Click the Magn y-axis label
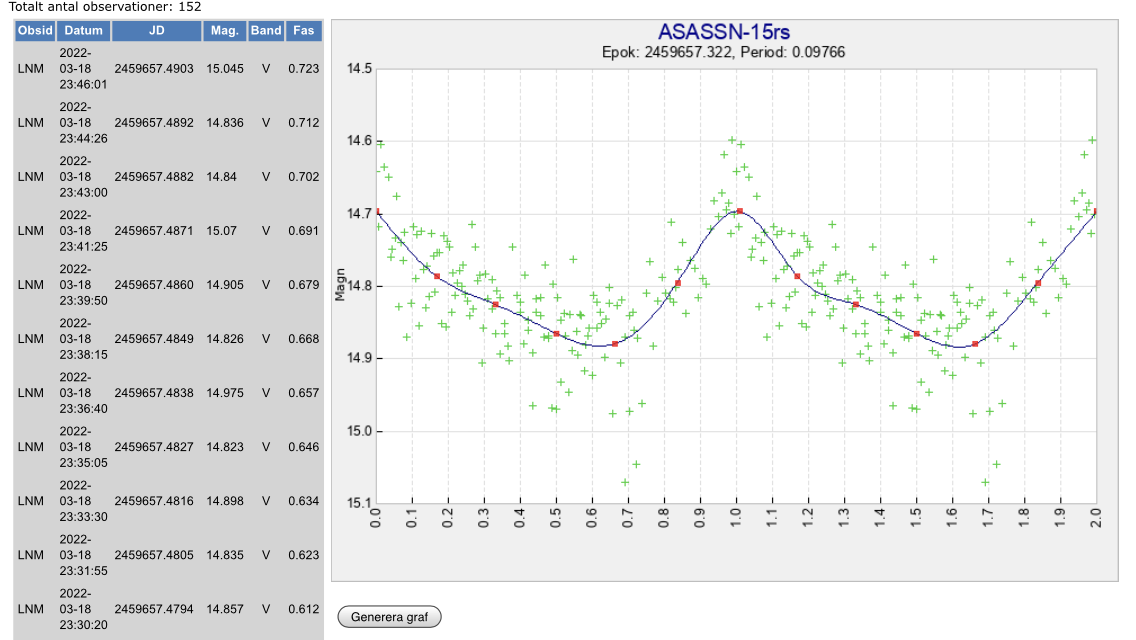Viewport: 1136px width, 640px height. click(340, 286)
